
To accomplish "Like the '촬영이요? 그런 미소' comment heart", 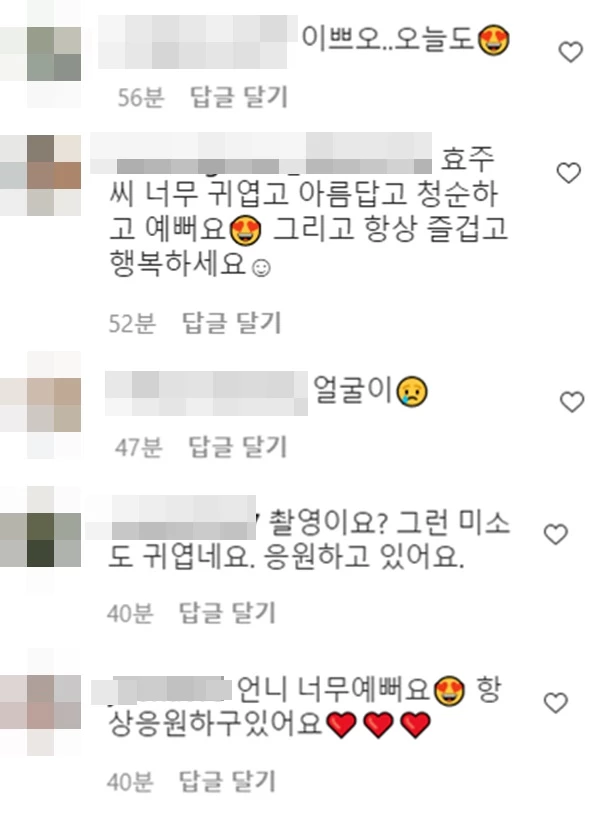I will (556, 534).
